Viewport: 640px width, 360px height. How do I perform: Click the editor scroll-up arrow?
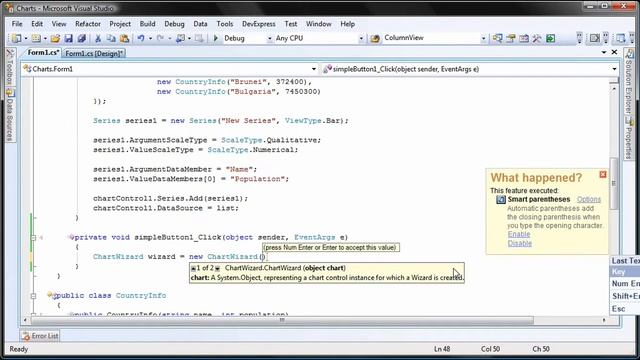click(614, 89)
